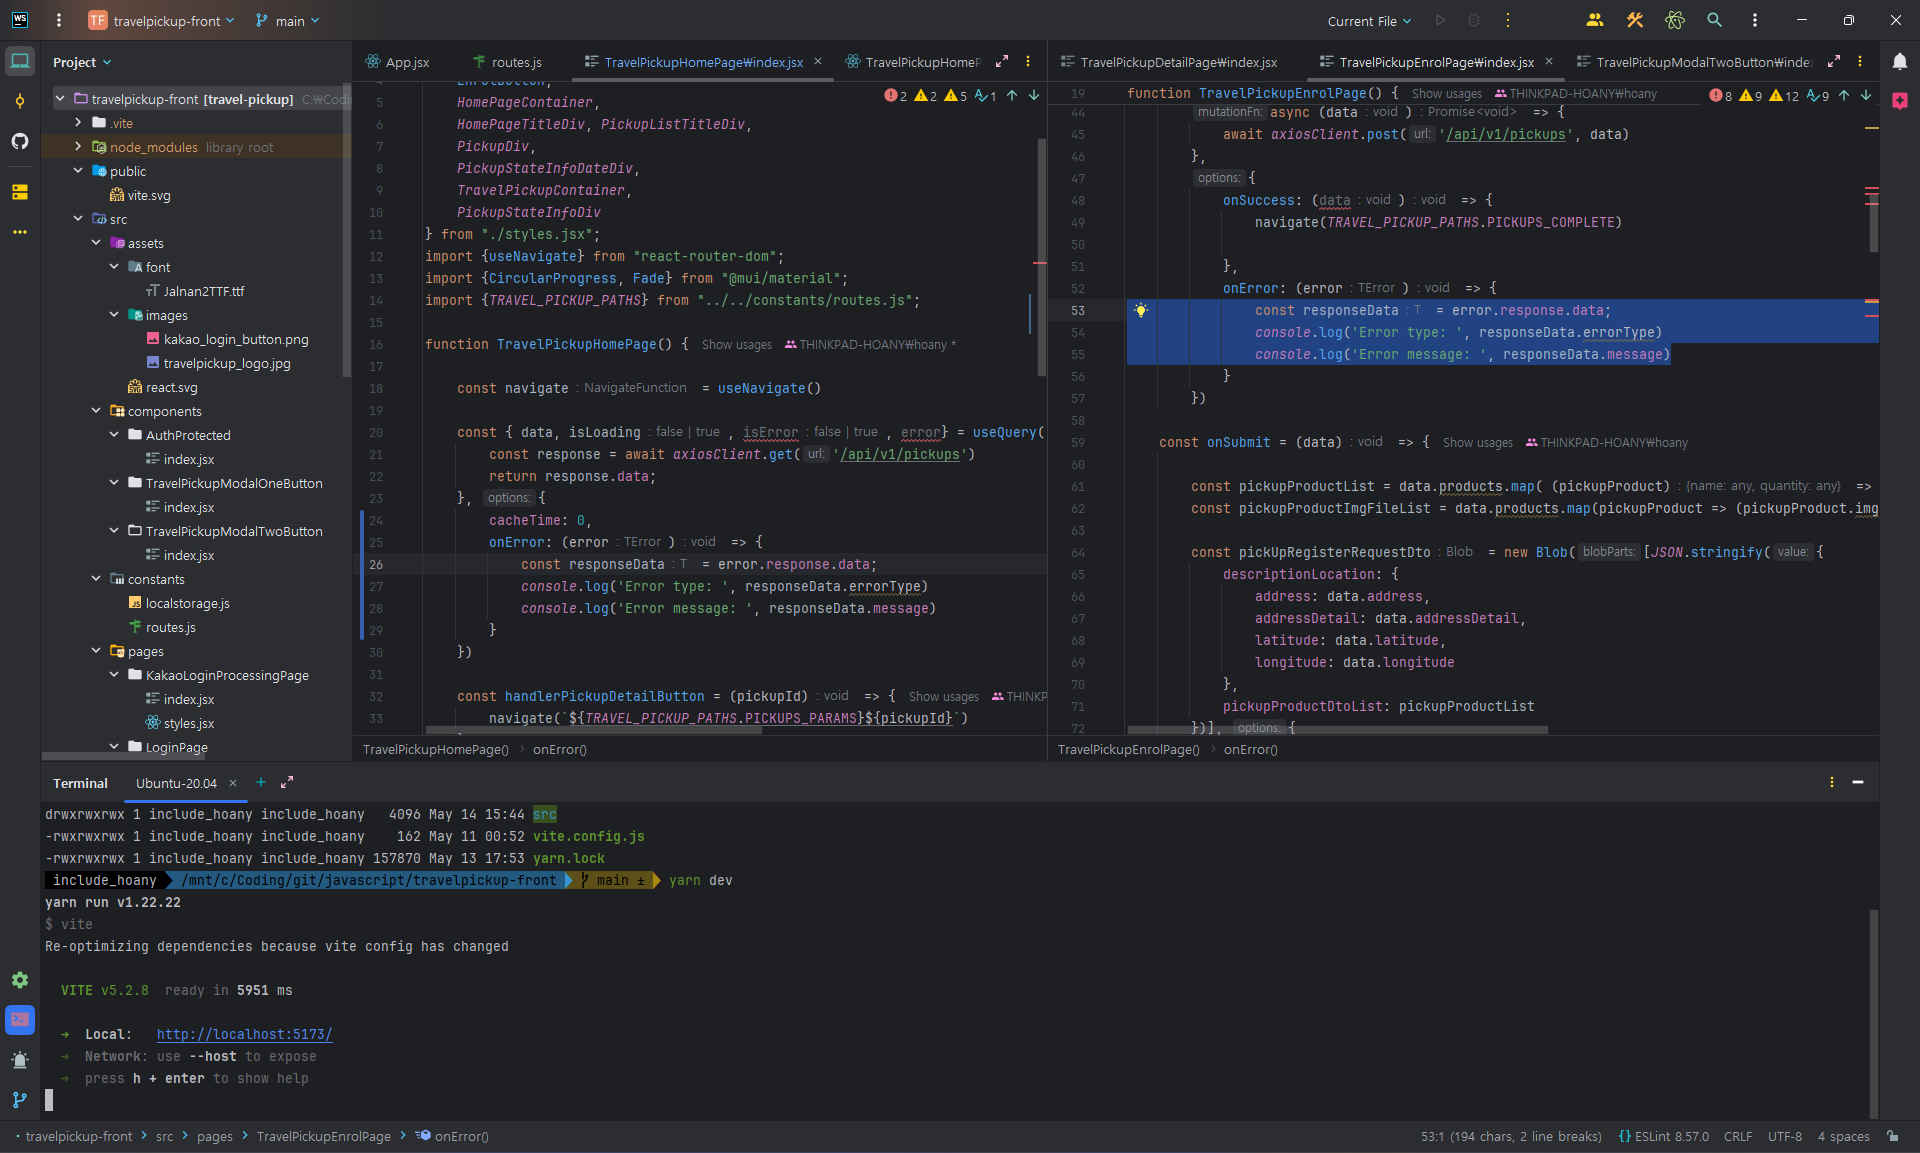Open the Current File run configuration dropdown
This screenshot has height=1153, width=1920.
[x=1369, y=21]
